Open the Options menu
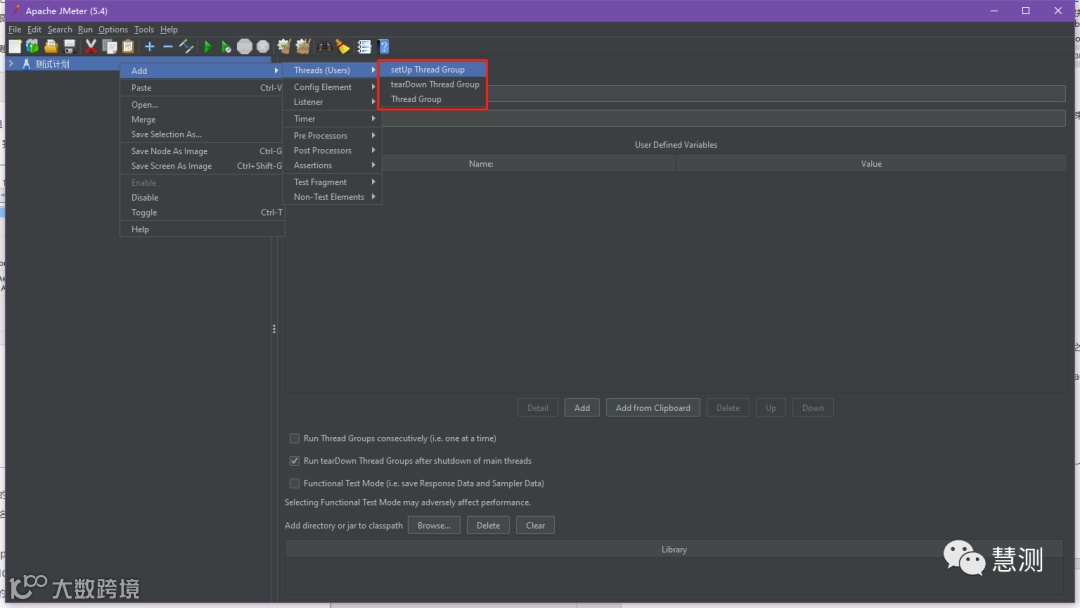This screenshot has width=1080, height=608. [x=113, y=30]
